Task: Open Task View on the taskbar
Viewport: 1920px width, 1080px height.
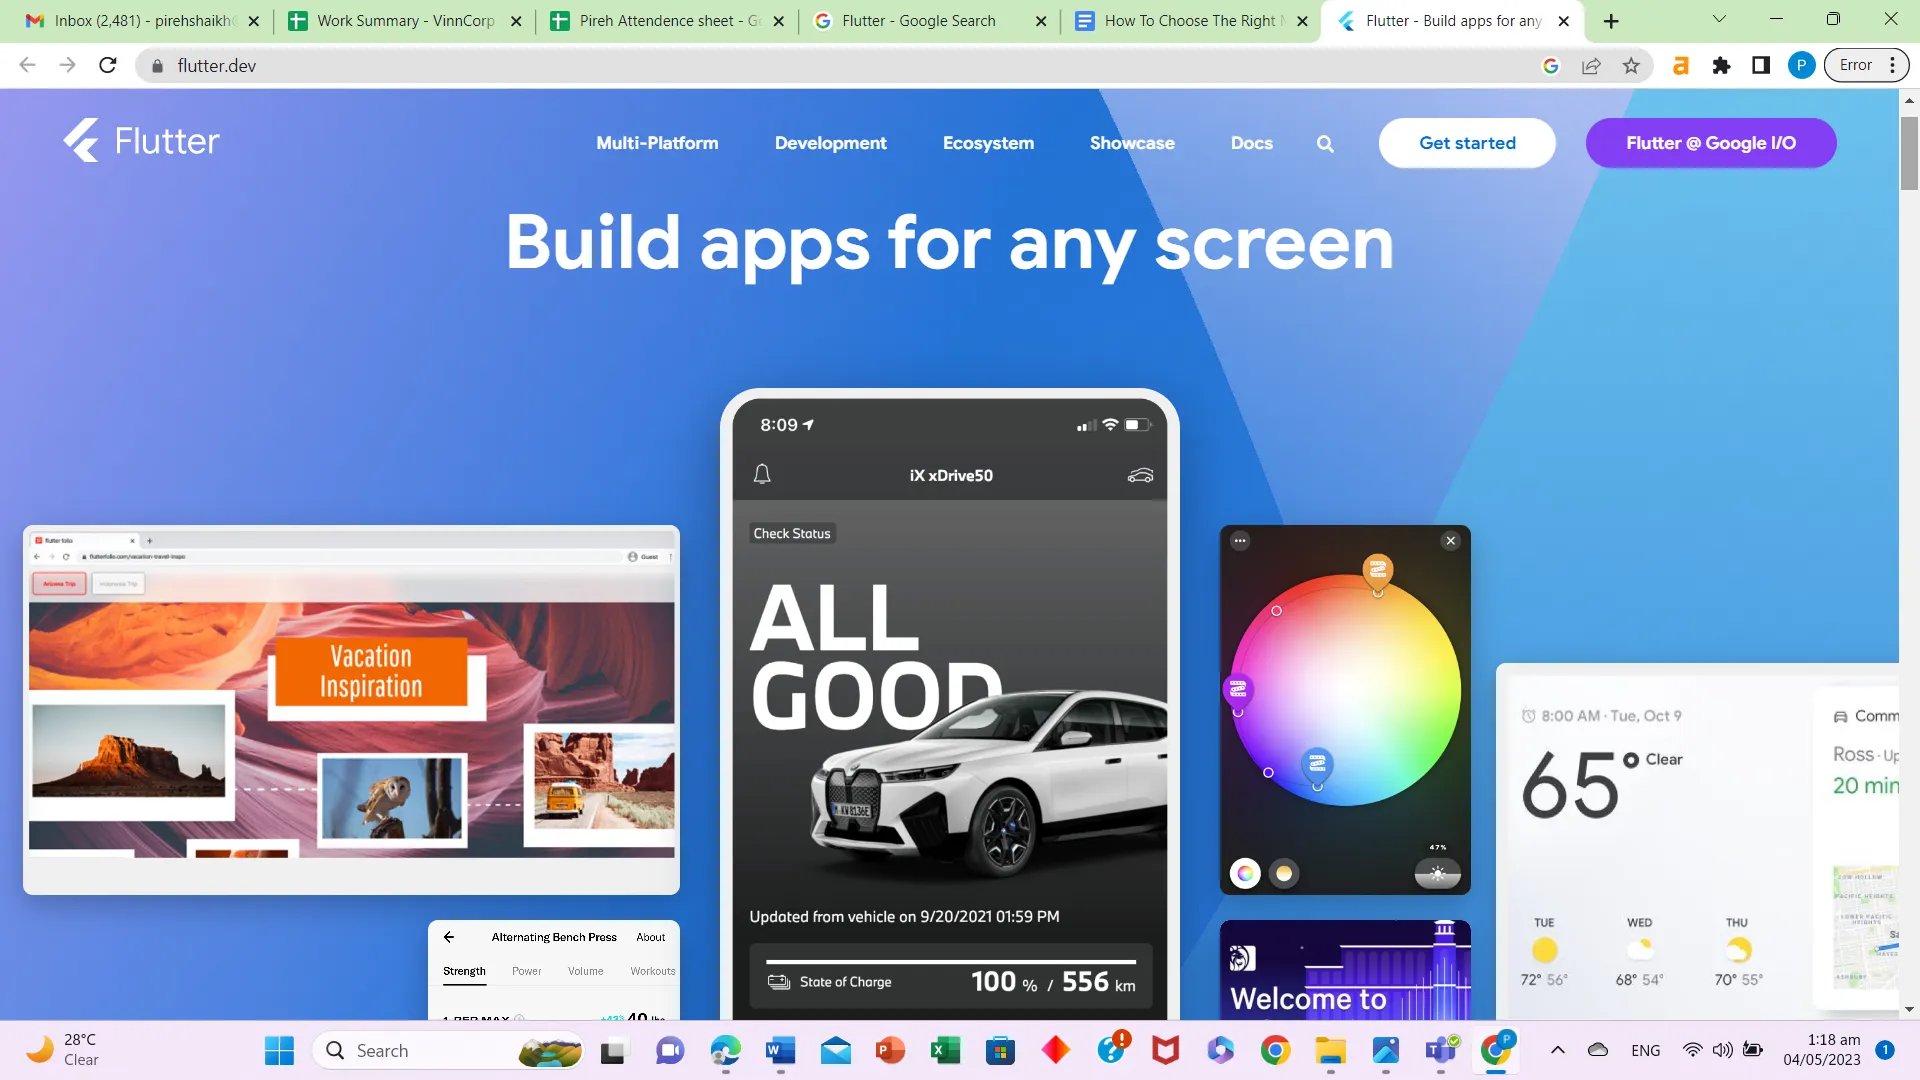Action: pyautogui.click(x=612, y=1051)
